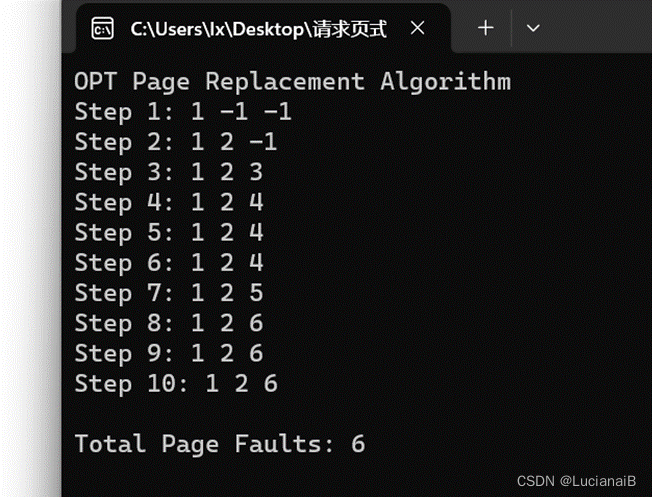This screenshot has height=497, width=652.
Task: Click the Step 2 output line
Action: pos(175,142)
